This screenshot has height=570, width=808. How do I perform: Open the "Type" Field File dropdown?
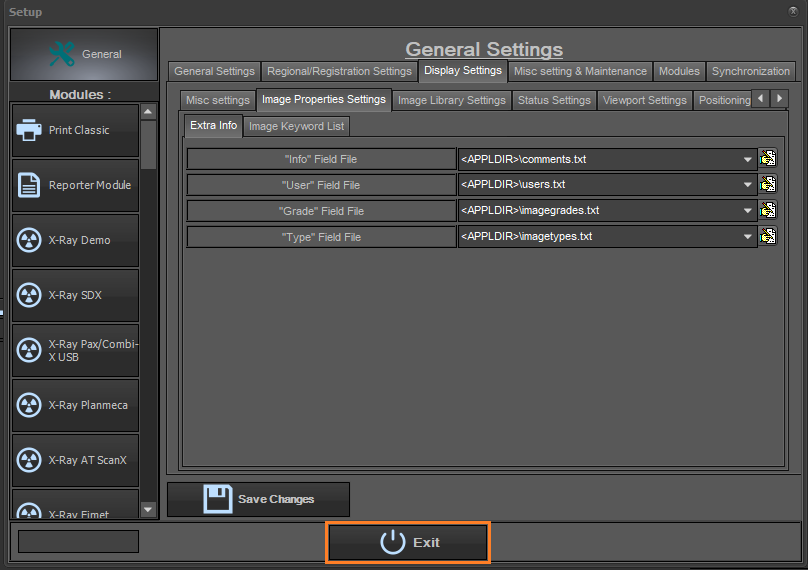tap(748, 237)
